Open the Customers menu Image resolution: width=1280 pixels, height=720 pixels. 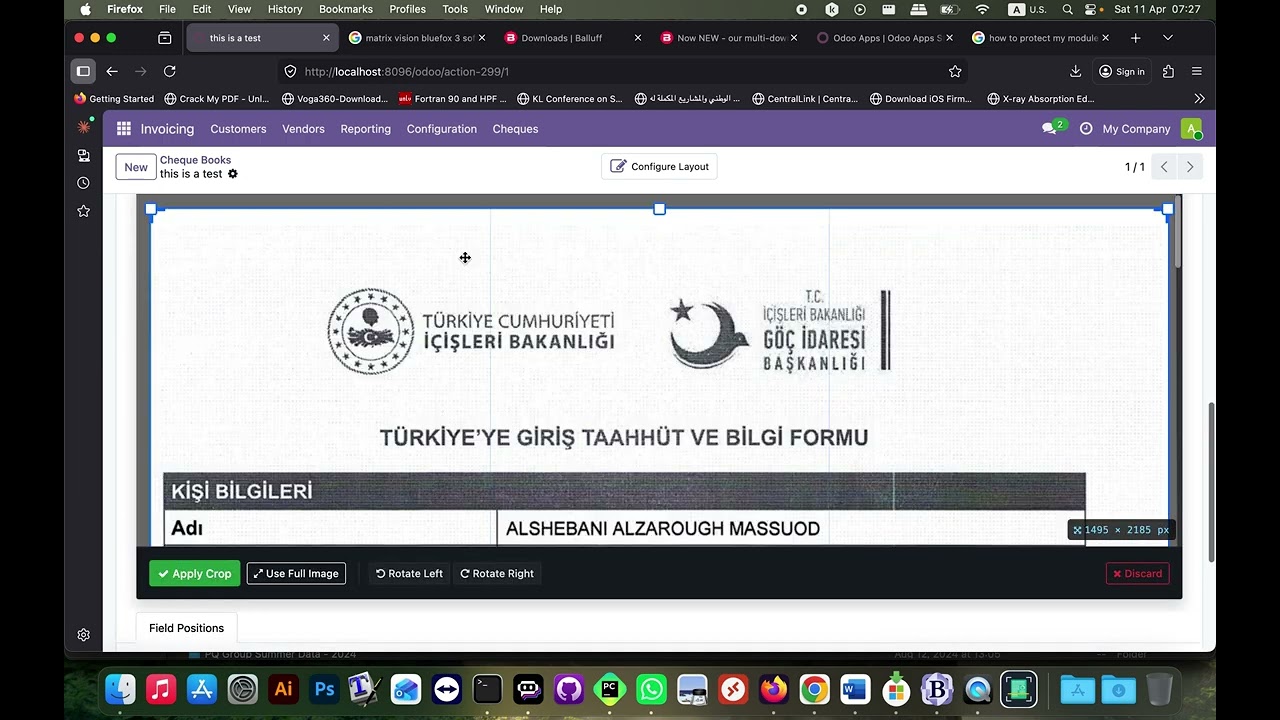[238, 129]
